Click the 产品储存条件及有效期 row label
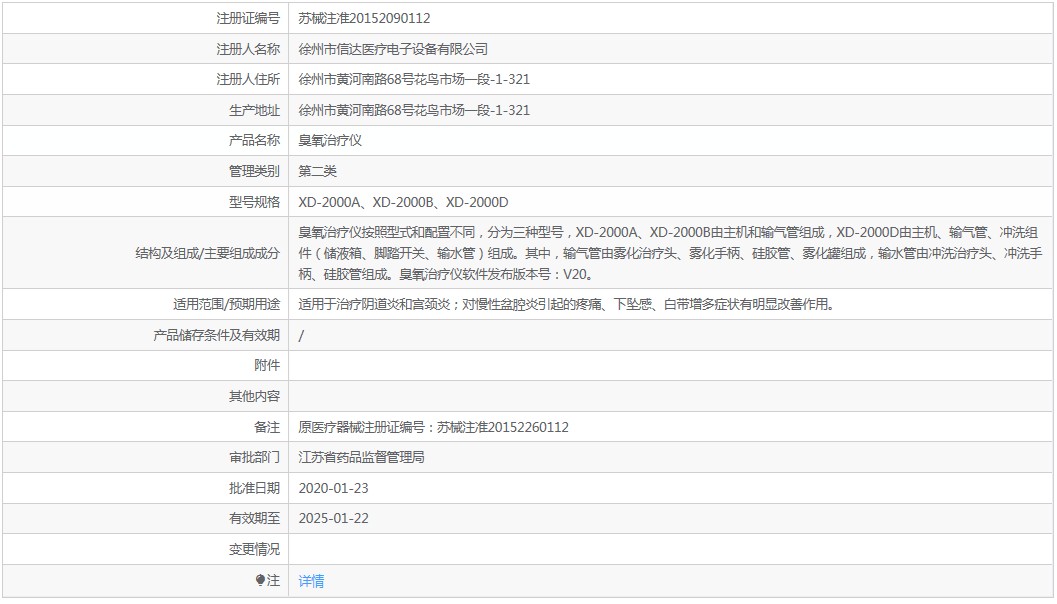 [216, 335]
